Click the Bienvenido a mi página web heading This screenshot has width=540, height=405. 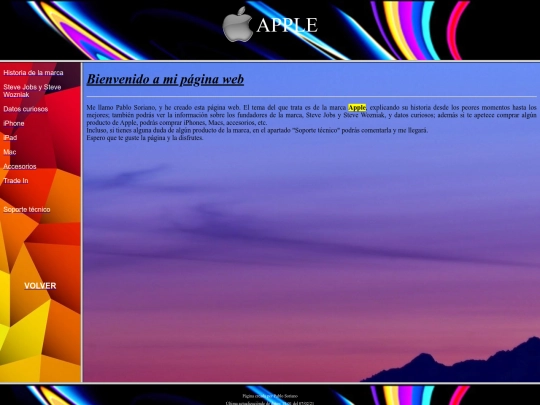[165, 79]
